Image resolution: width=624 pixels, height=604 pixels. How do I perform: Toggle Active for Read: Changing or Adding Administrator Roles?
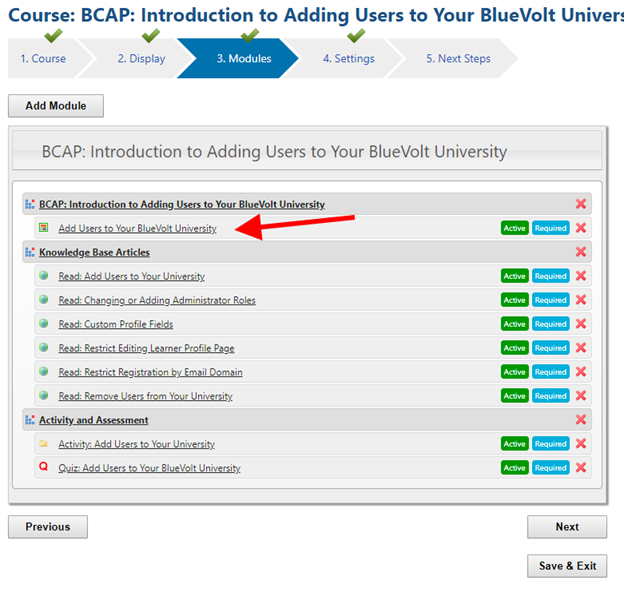[515, 300]
